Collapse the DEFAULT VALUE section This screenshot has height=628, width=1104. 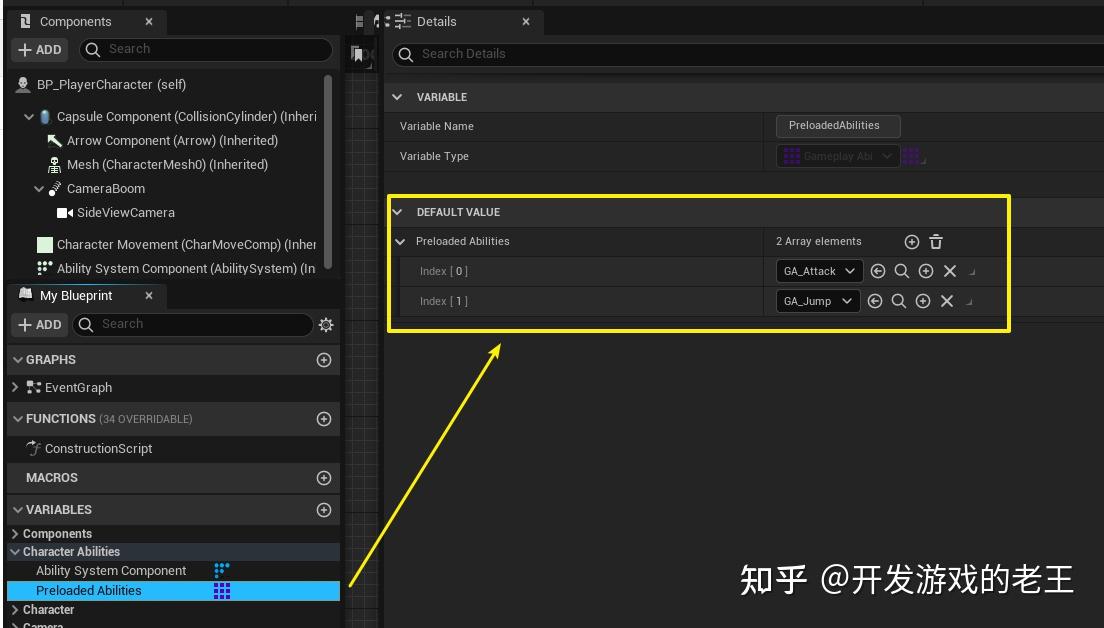pyautogui.click(x=397, y=212)
